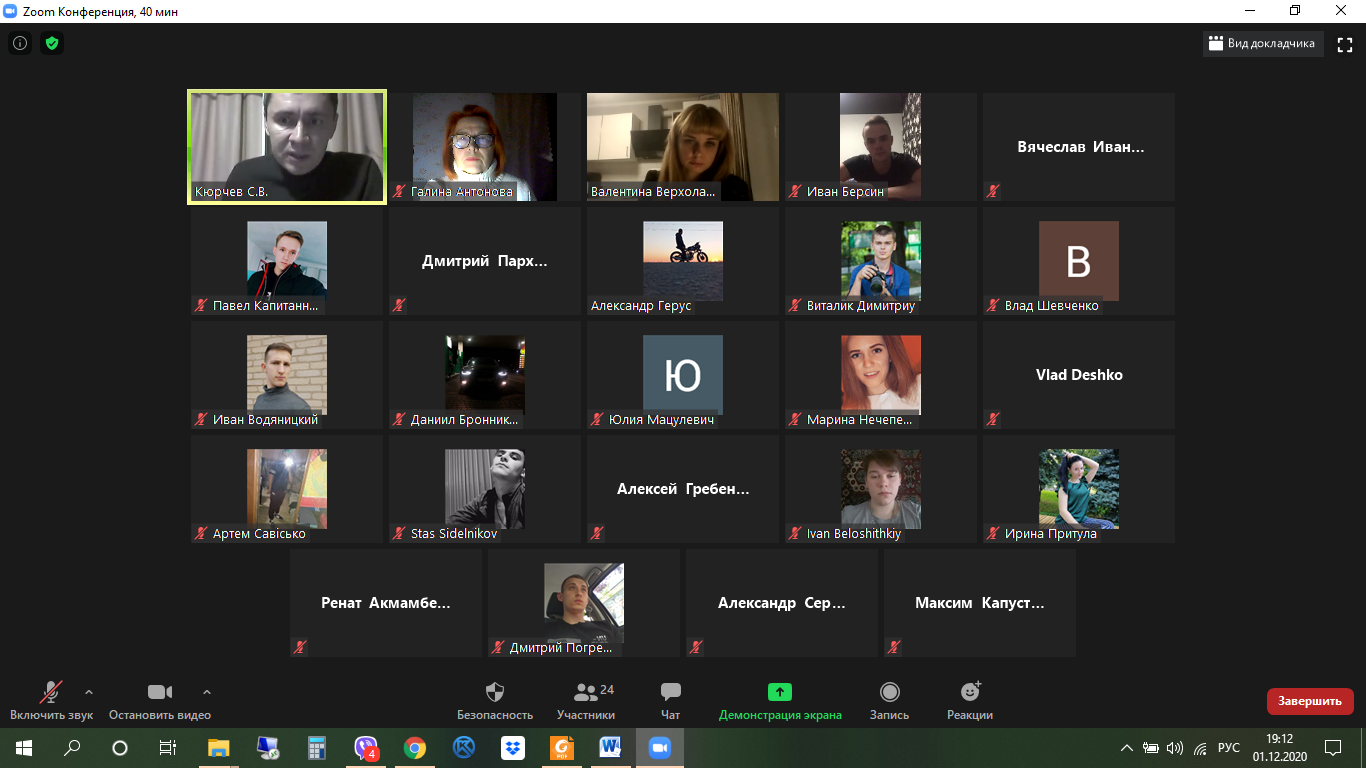Expand audio options arrow next to microphone

coord(89,692)
